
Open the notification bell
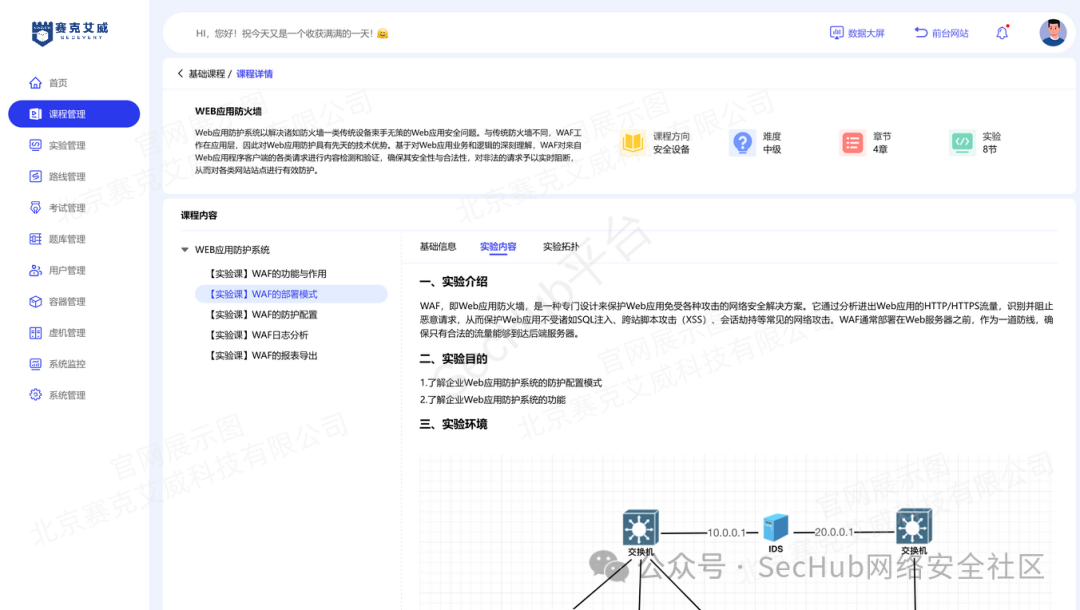[x=1002, y=32]
